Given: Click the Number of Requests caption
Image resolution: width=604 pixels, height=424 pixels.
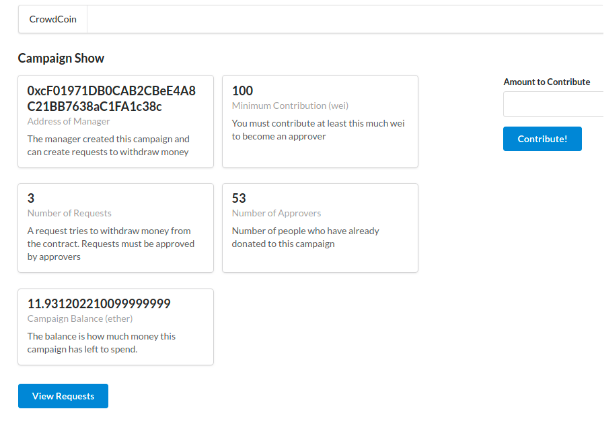Looking at the screenshot, I should (x=69, y=213).
